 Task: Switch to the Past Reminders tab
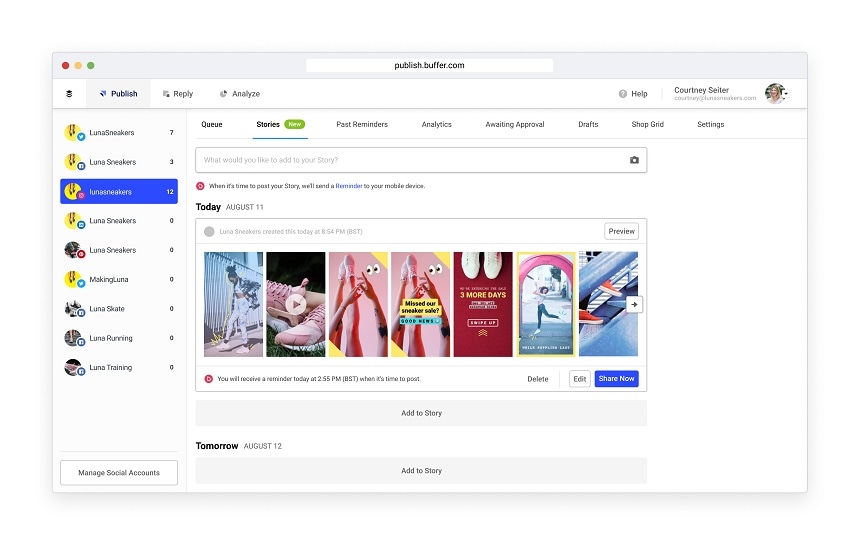[x=362, y=124]
